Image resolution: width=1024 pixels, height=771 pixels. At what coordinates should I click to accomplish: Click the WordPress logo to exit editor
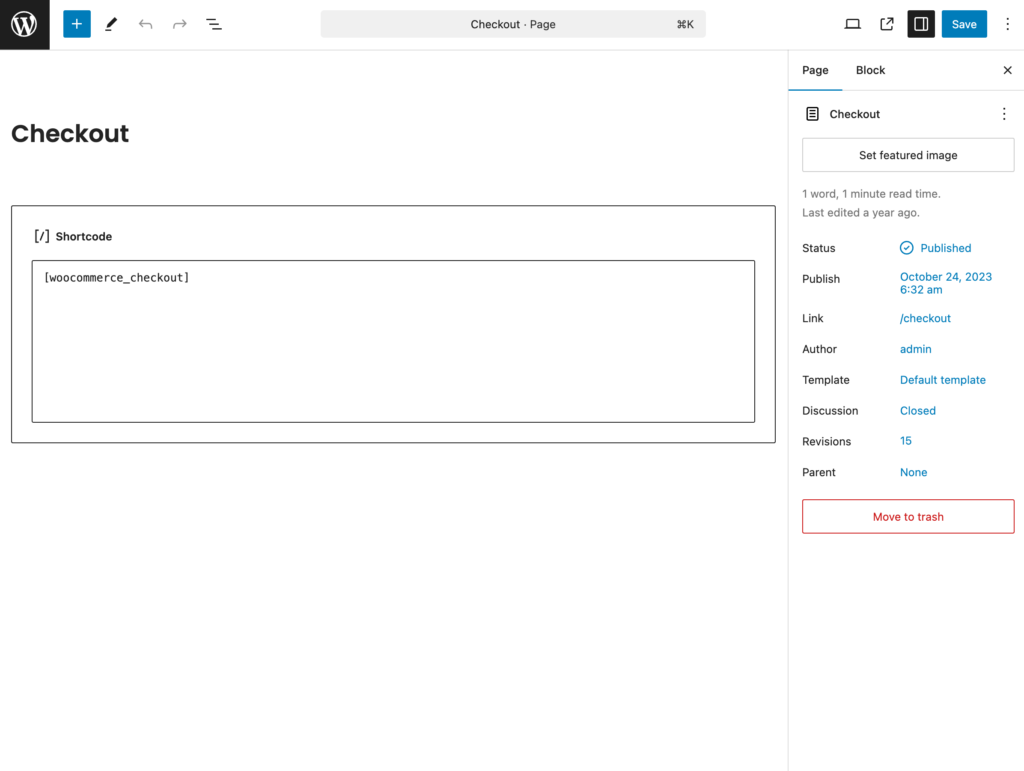[x=24, y=24]
